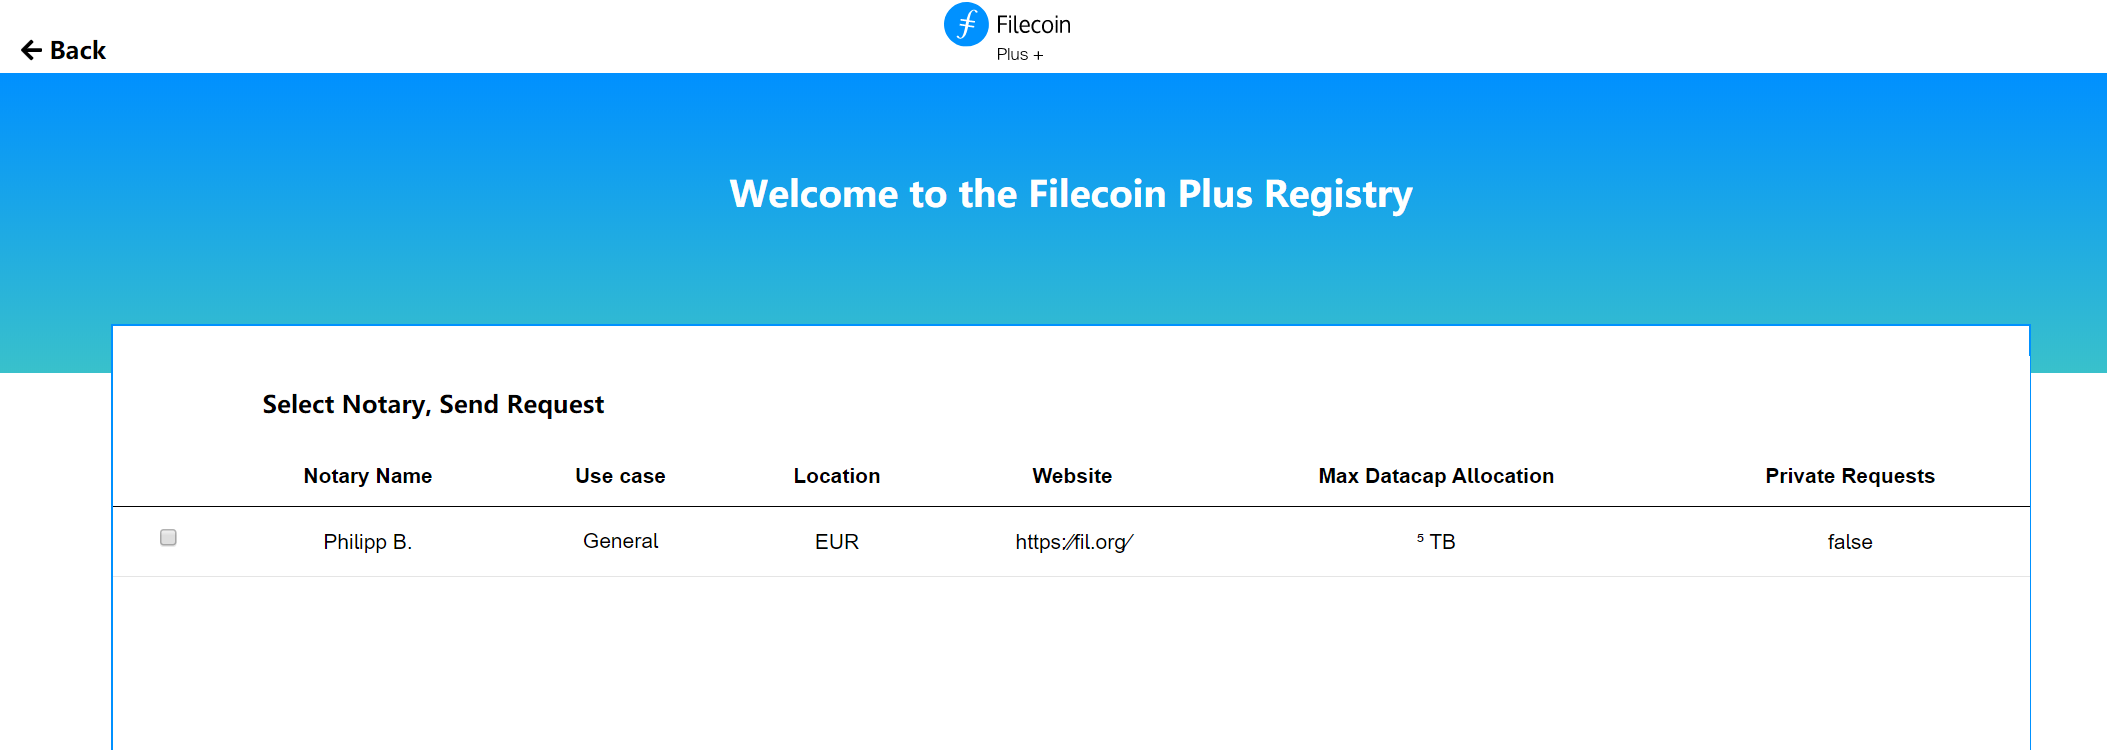
Task: Click the back arrow icon
Action: coord(30,48)
